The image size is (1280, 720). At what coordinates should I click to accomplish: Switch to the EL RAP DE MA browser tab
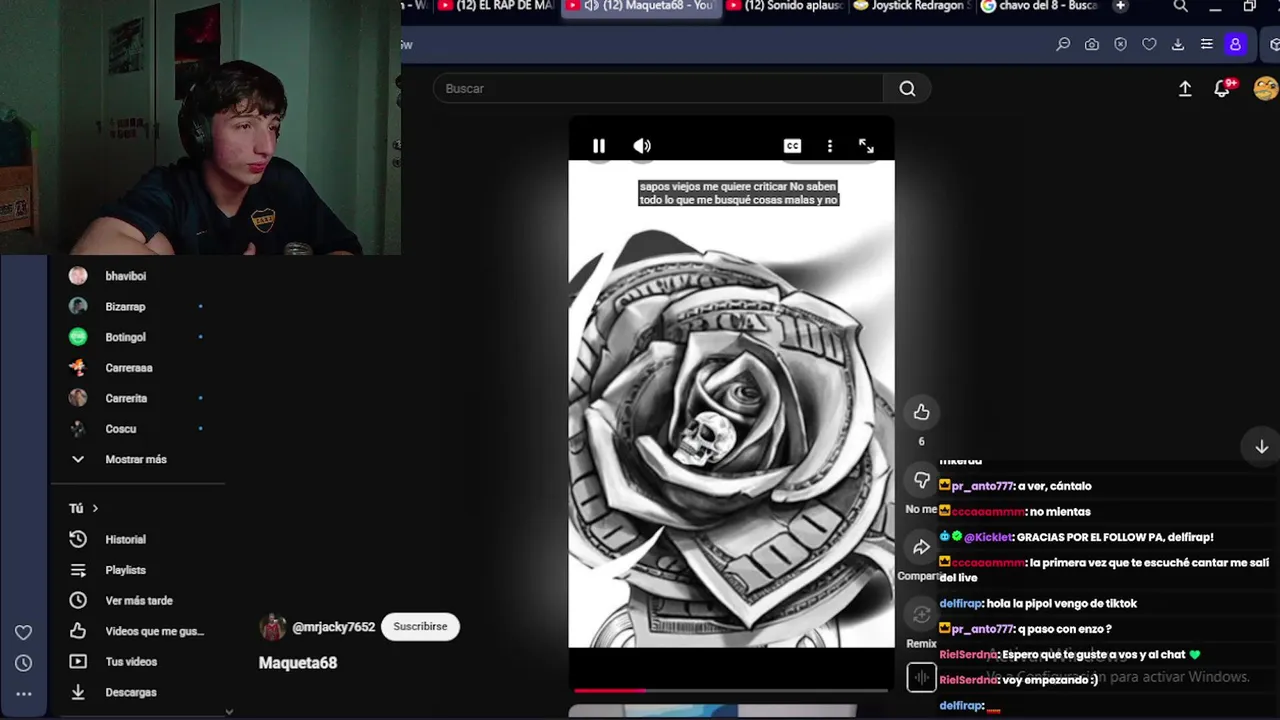click(496, 6)
